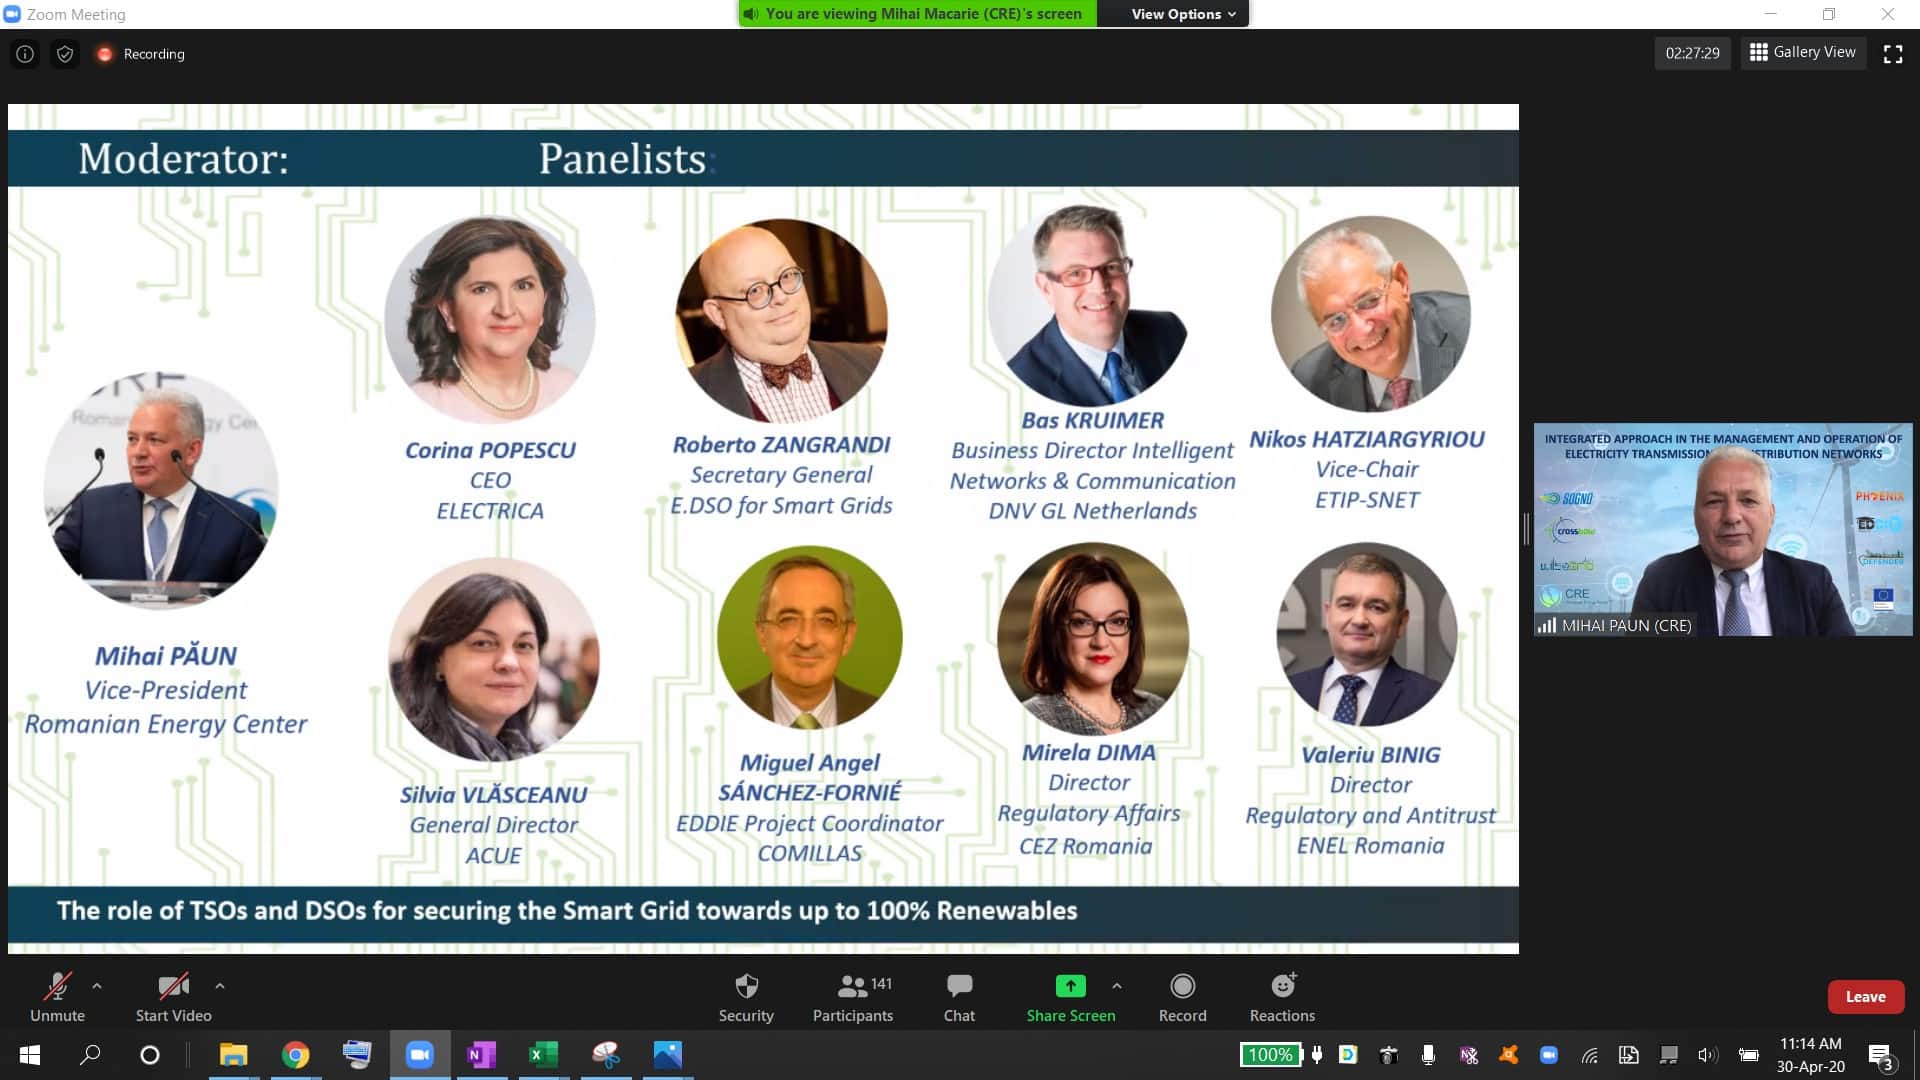Open Google Chrome from taskbar
Viewport: 1920px width, 1080px height.
pos(296,1055)
